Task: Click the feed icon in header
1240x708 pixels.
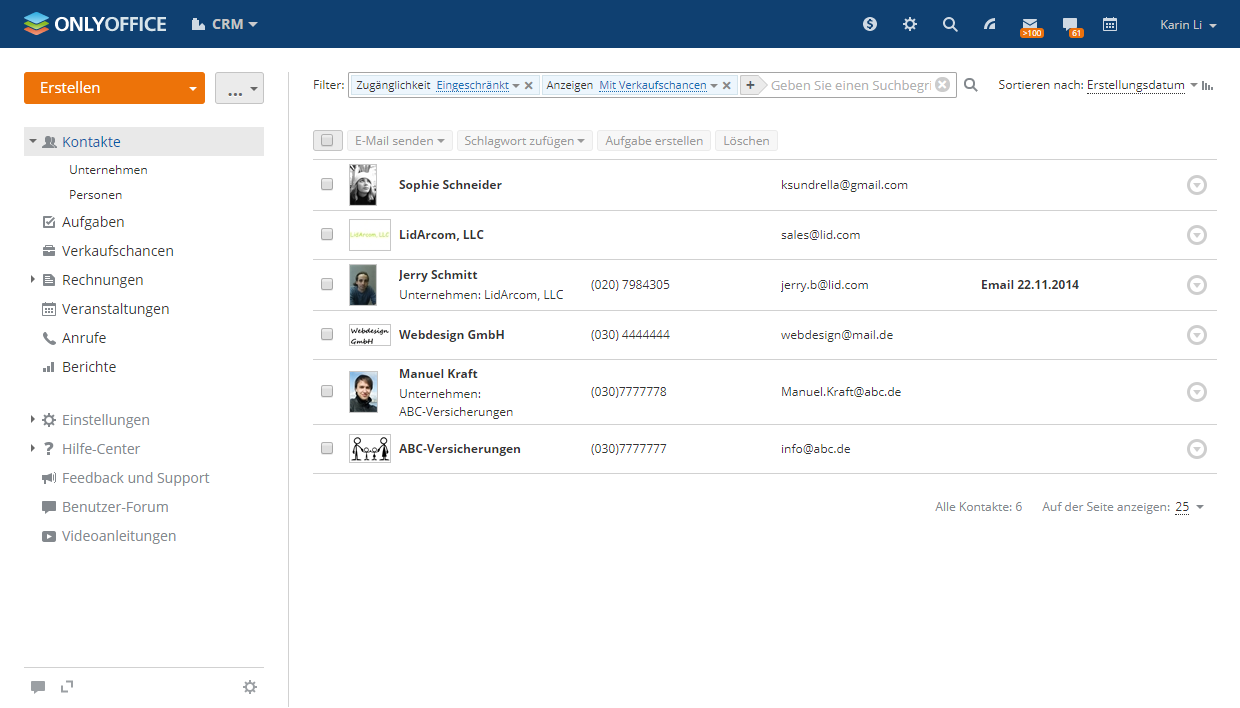Action: pyautogui.click(x=990, y=24)
